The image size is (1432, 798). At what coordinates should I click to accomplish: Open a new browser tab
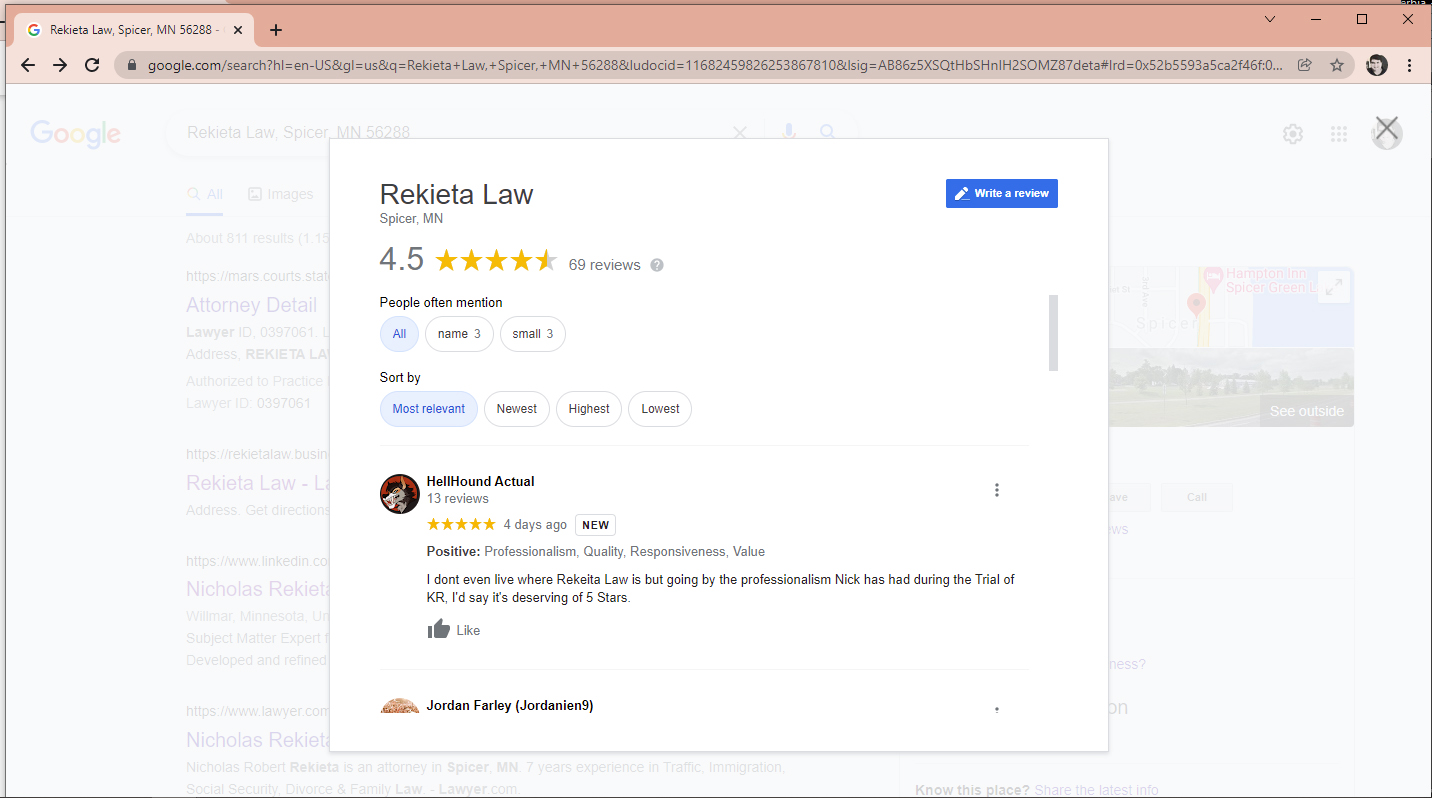coord(276,30)
